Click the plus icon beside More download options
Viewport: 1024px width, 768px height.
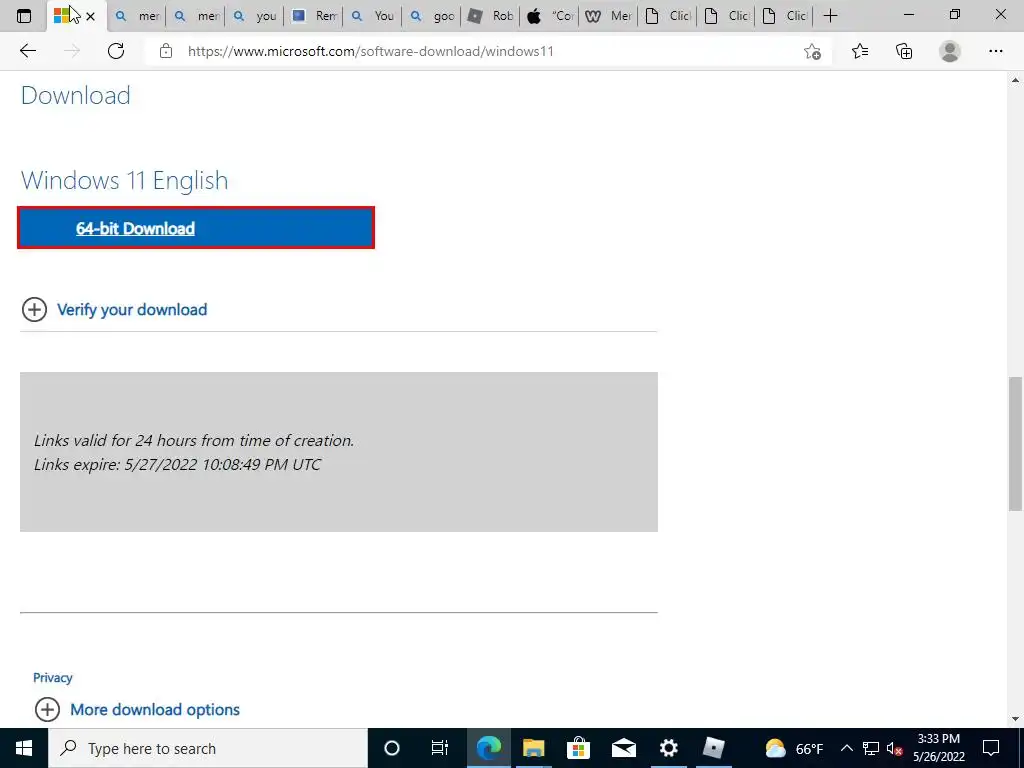tap(47, 709)
